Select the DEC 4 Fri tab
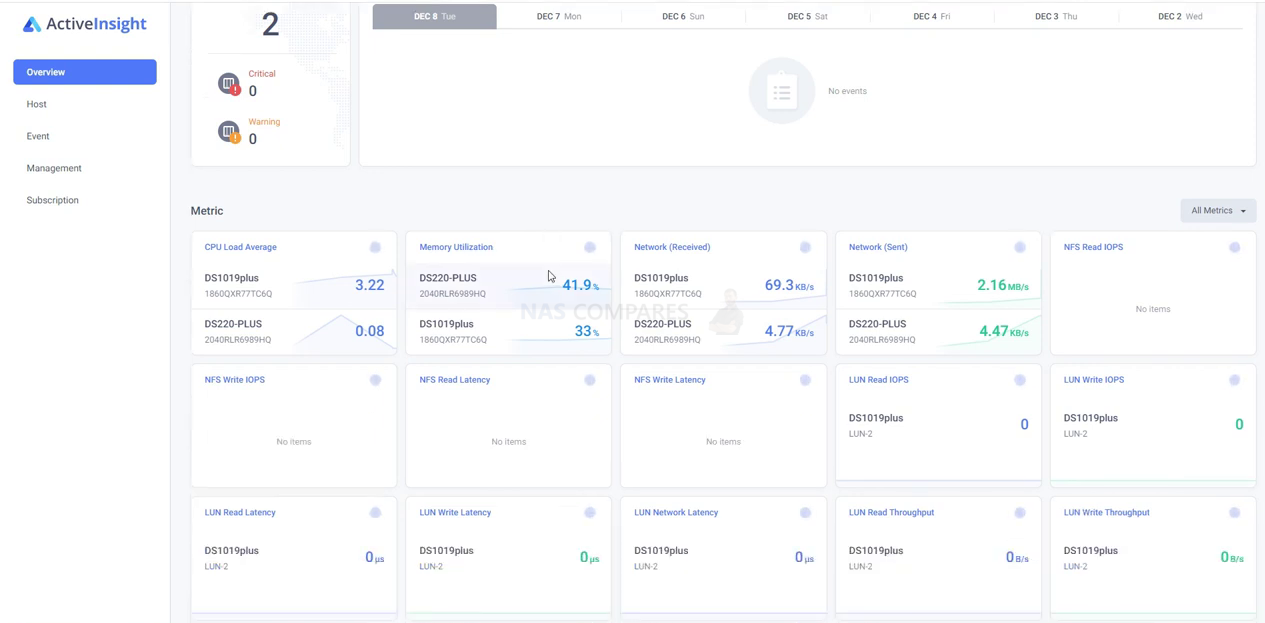The height and width of the screenshot is (623, 1265). pyautogui.click(x=932, y=16)
